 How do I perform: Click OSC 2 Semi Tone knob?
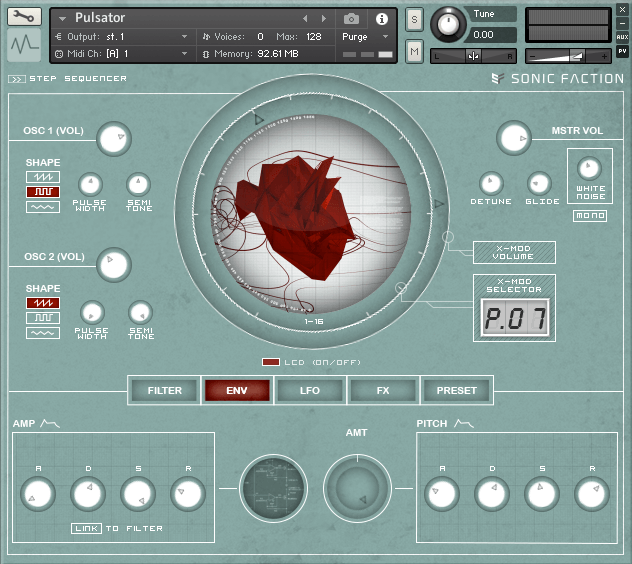(x=140, y=312)
